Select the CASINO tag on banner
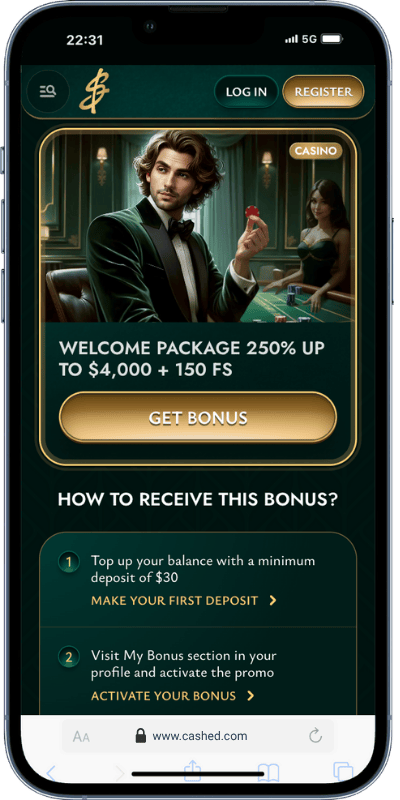The image size is (400, 800). (315, 151)
